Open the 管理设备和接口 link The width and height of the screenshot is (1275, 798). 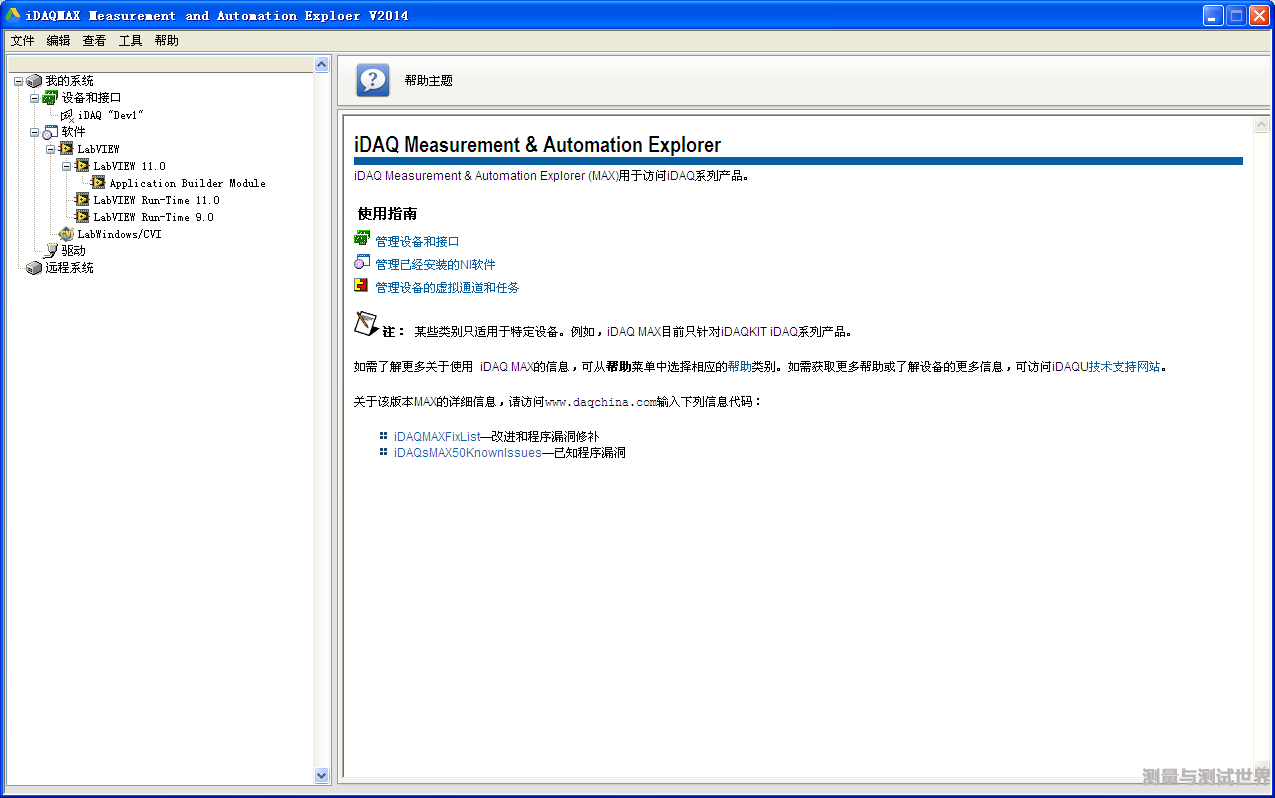pos(417,242)
